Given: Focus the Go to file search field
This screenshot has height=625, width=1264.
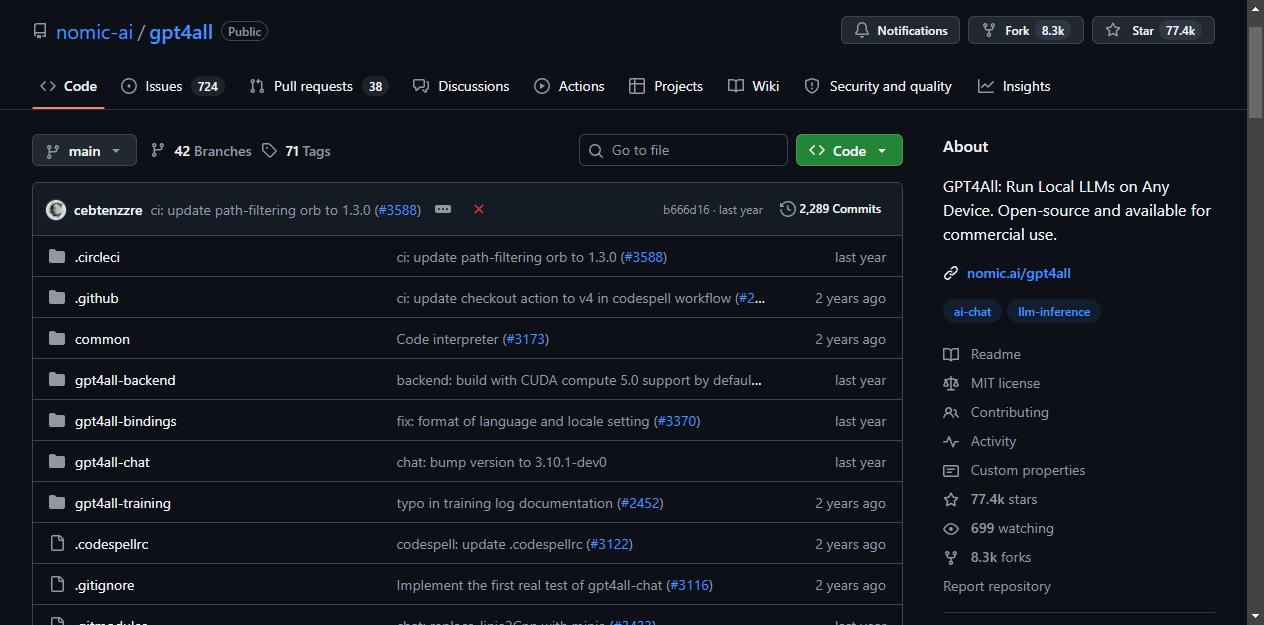Looking at the screenshot, I should pos(683,150).
